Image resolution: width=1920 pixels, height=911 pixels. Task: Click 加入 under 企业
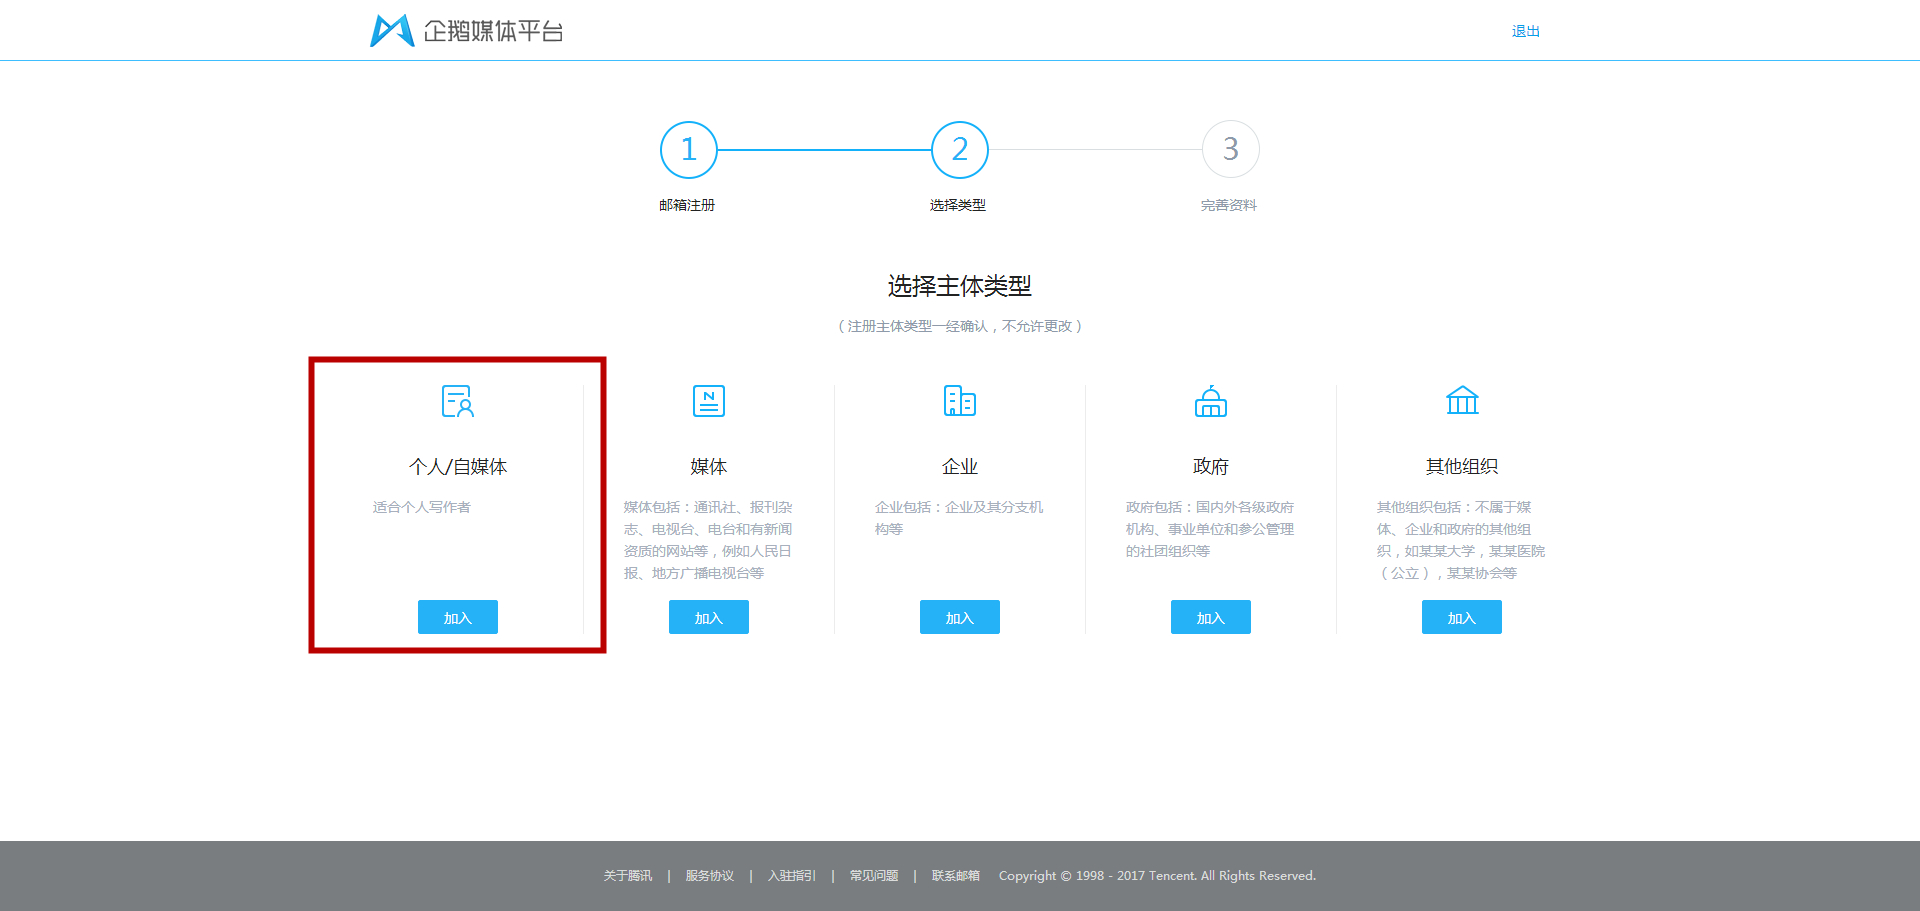959,617
